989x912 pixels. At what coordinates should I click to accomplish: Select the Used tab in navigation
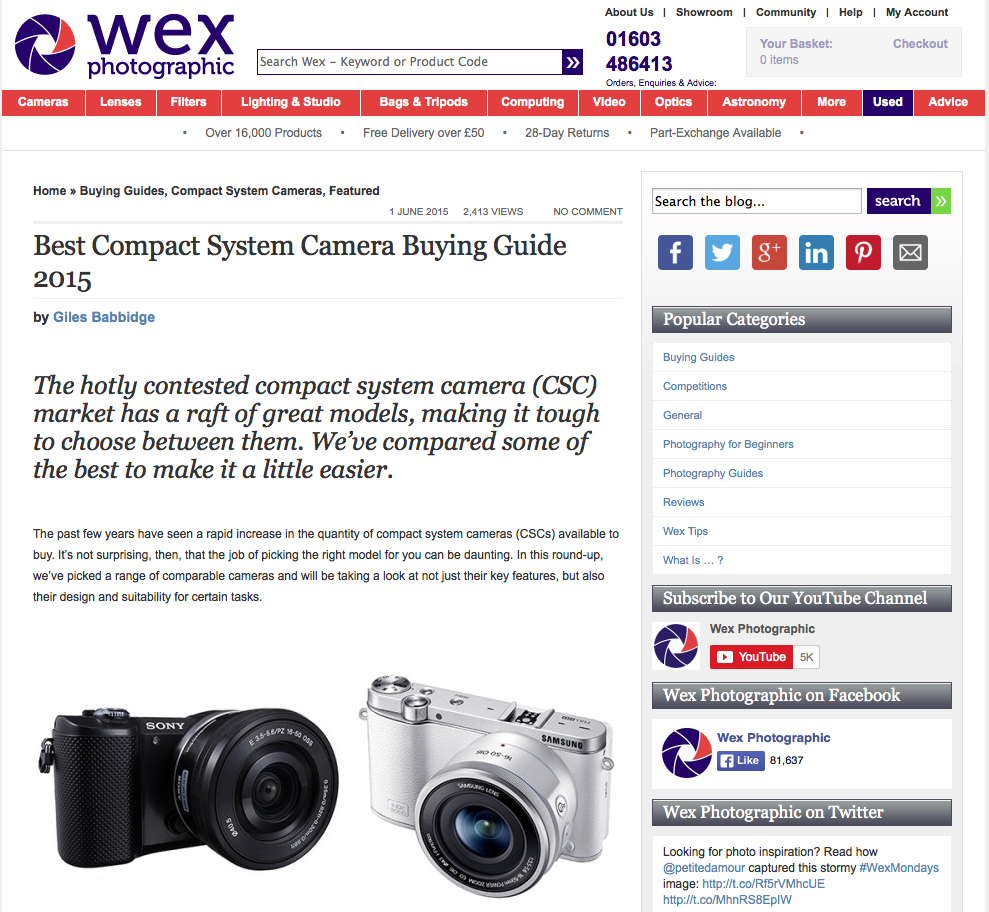click(x=887, y=102)
